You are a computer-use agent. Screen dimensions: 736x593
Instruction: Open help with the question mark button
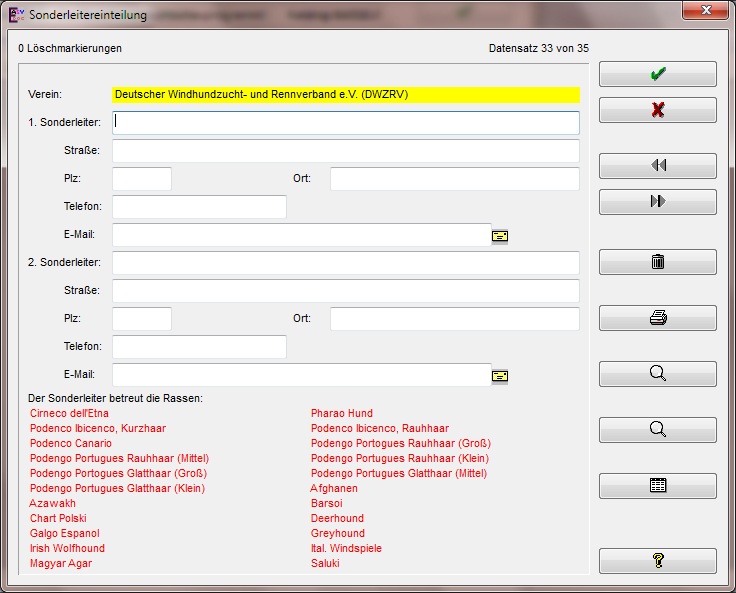click(x=658, y=561)
